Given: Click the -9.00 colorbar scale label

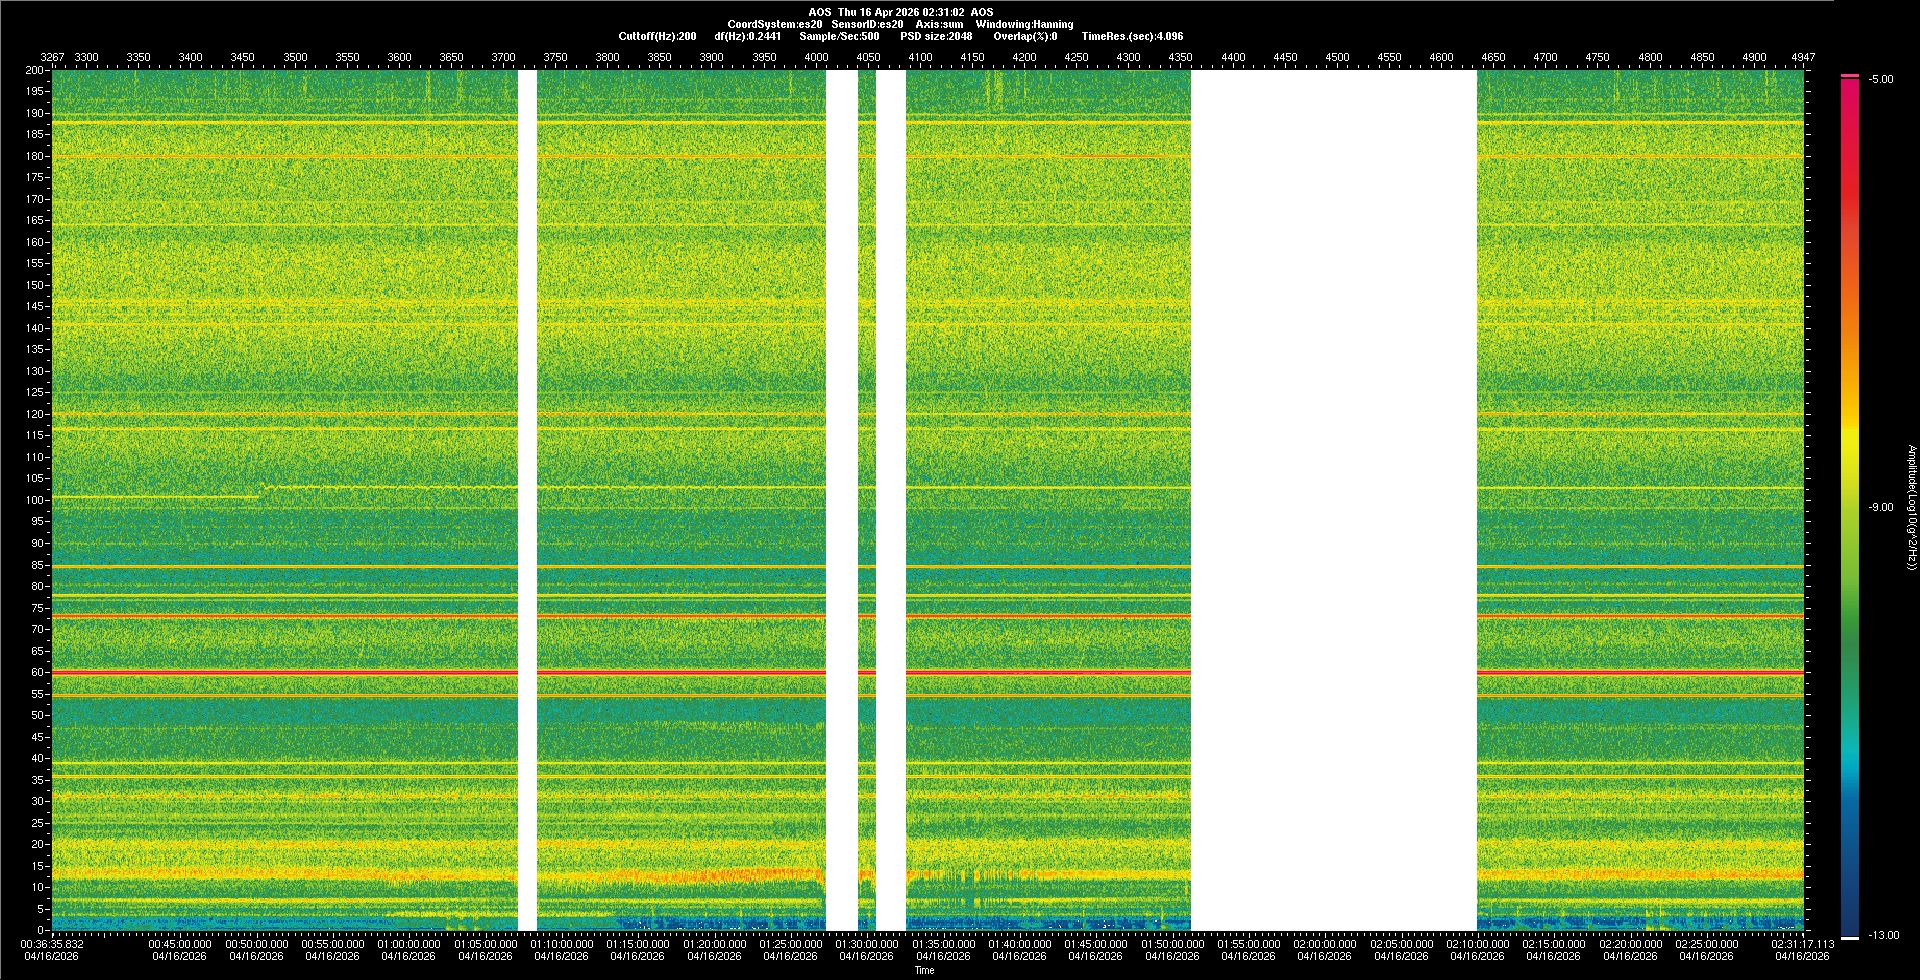Looking at the screenshot, I should tap(1881, 508).
